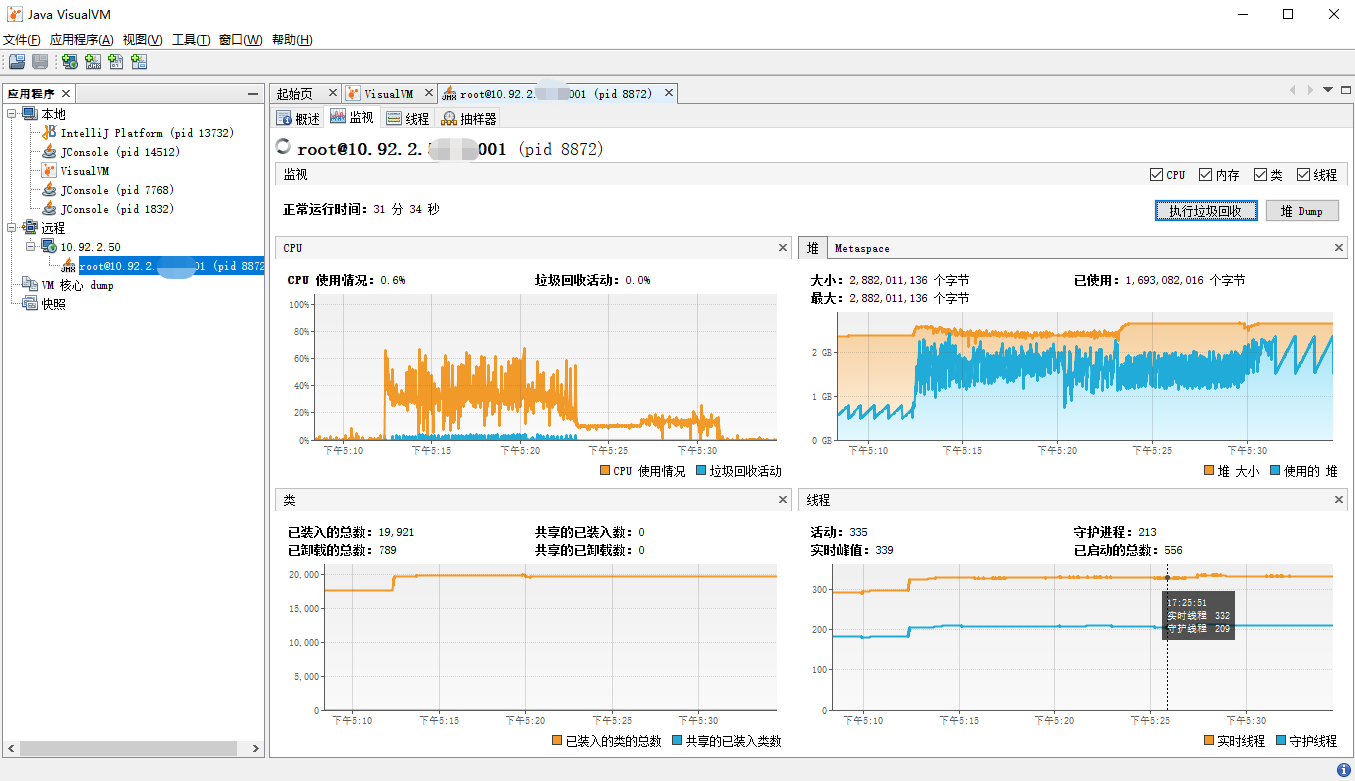Collapse the 远程 tree node

coord(9,227)
